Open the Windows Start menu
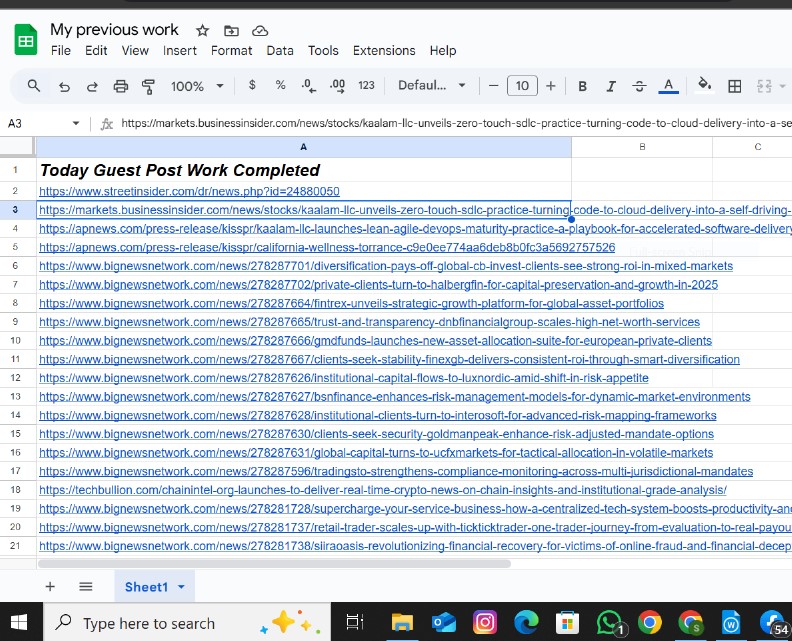This screenshot has width=792, height=641. click(x=19, y=622)
